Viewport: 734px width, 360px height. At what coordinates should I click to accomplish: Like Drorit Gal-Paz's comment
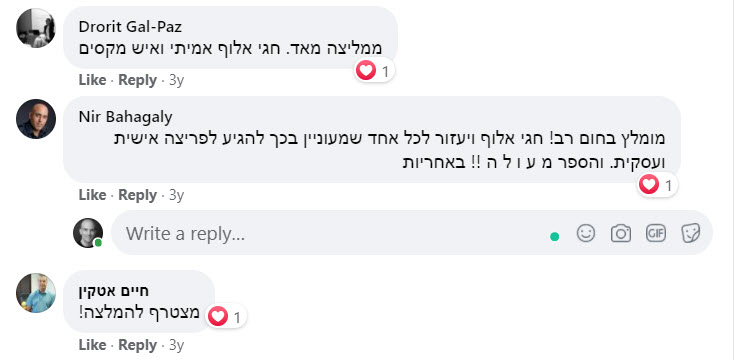click(92, 80)
